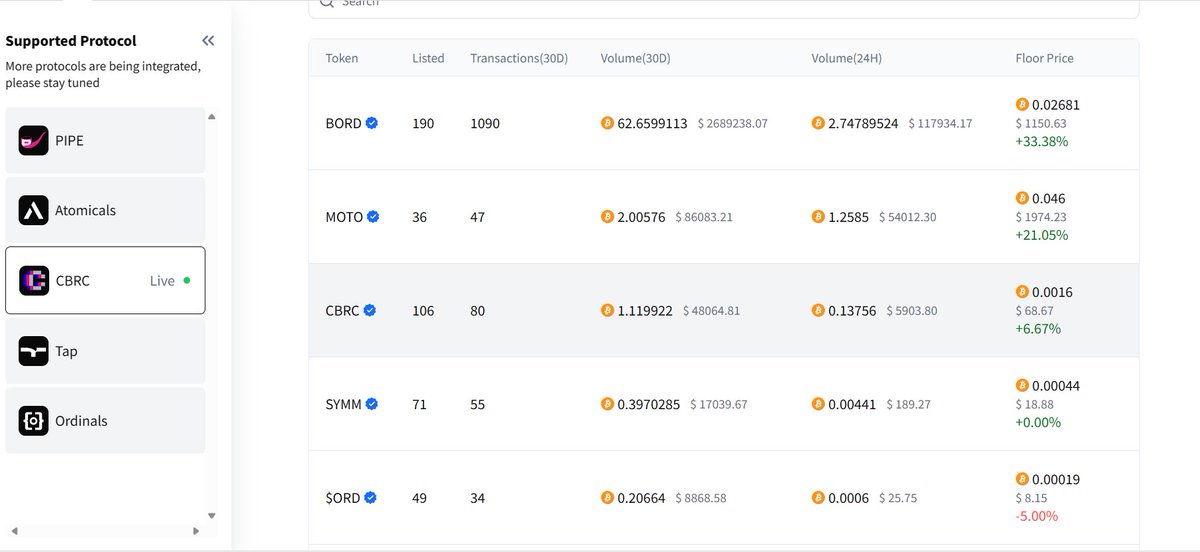This screenshot has width=1200, height=552.
Task: Click the bitcoin icon beside 0.00441
Action: [x=818, y=404]
